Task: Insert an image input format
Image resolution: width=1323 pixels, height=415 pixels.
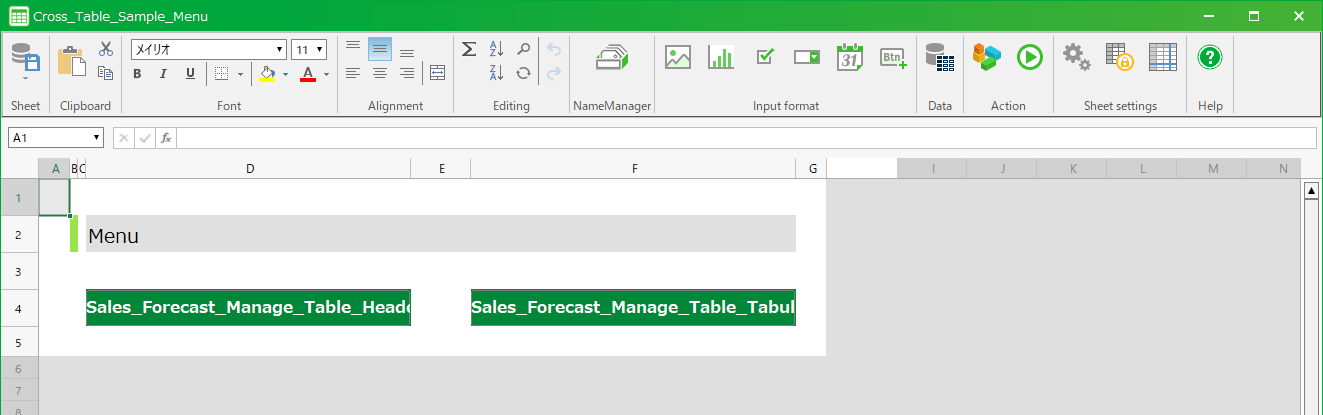Action: pyautogui.click(x=678, y=58)
